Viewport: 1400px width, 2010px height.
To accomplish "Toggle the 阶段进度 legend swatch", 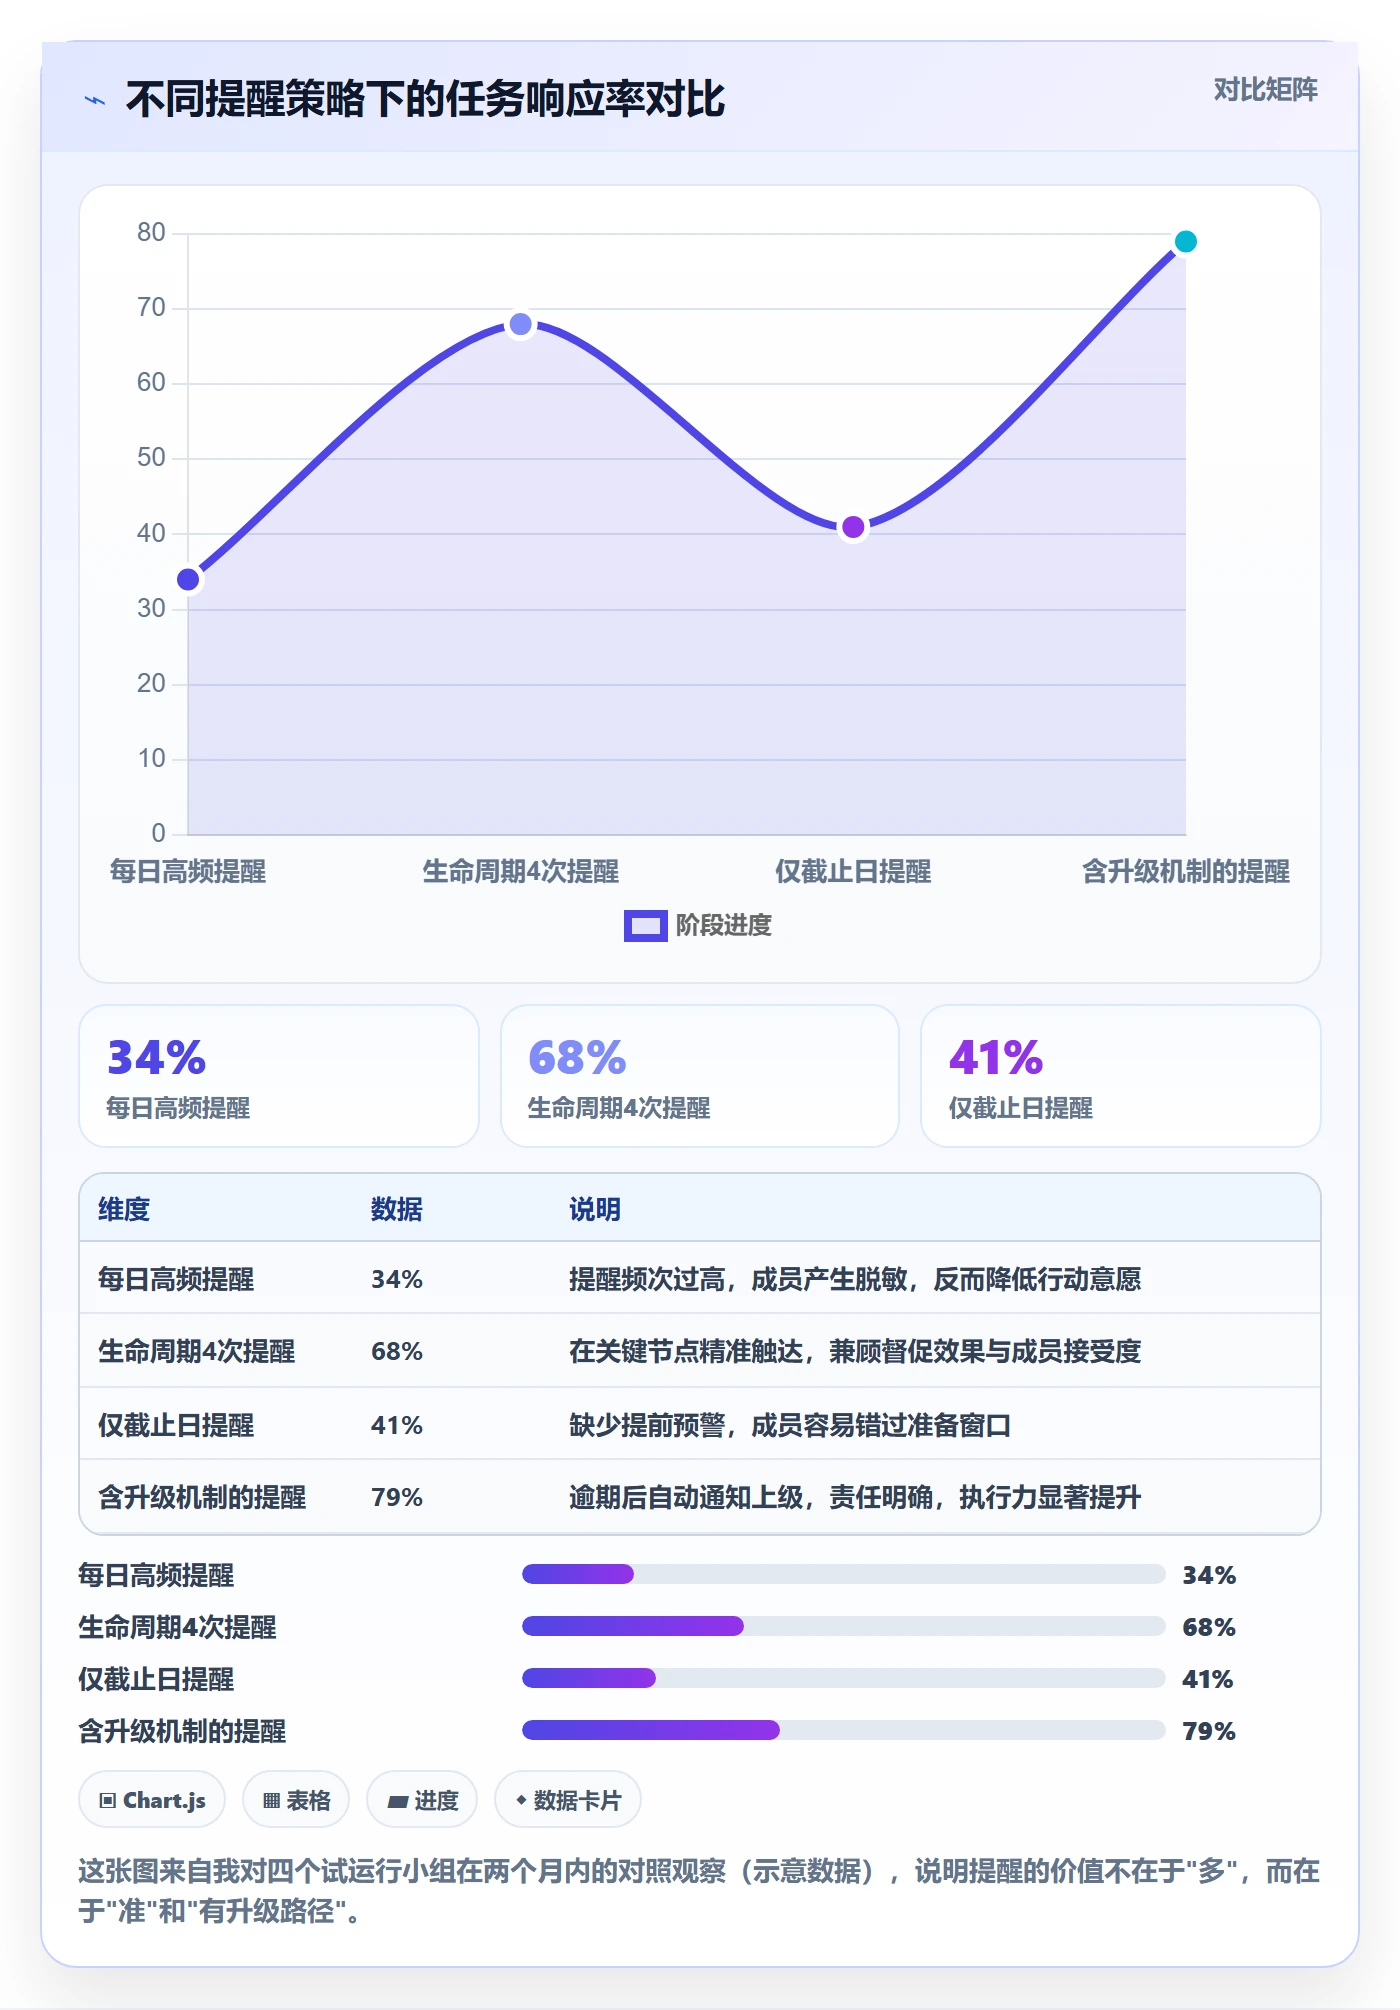I will [x=645, y=925].
